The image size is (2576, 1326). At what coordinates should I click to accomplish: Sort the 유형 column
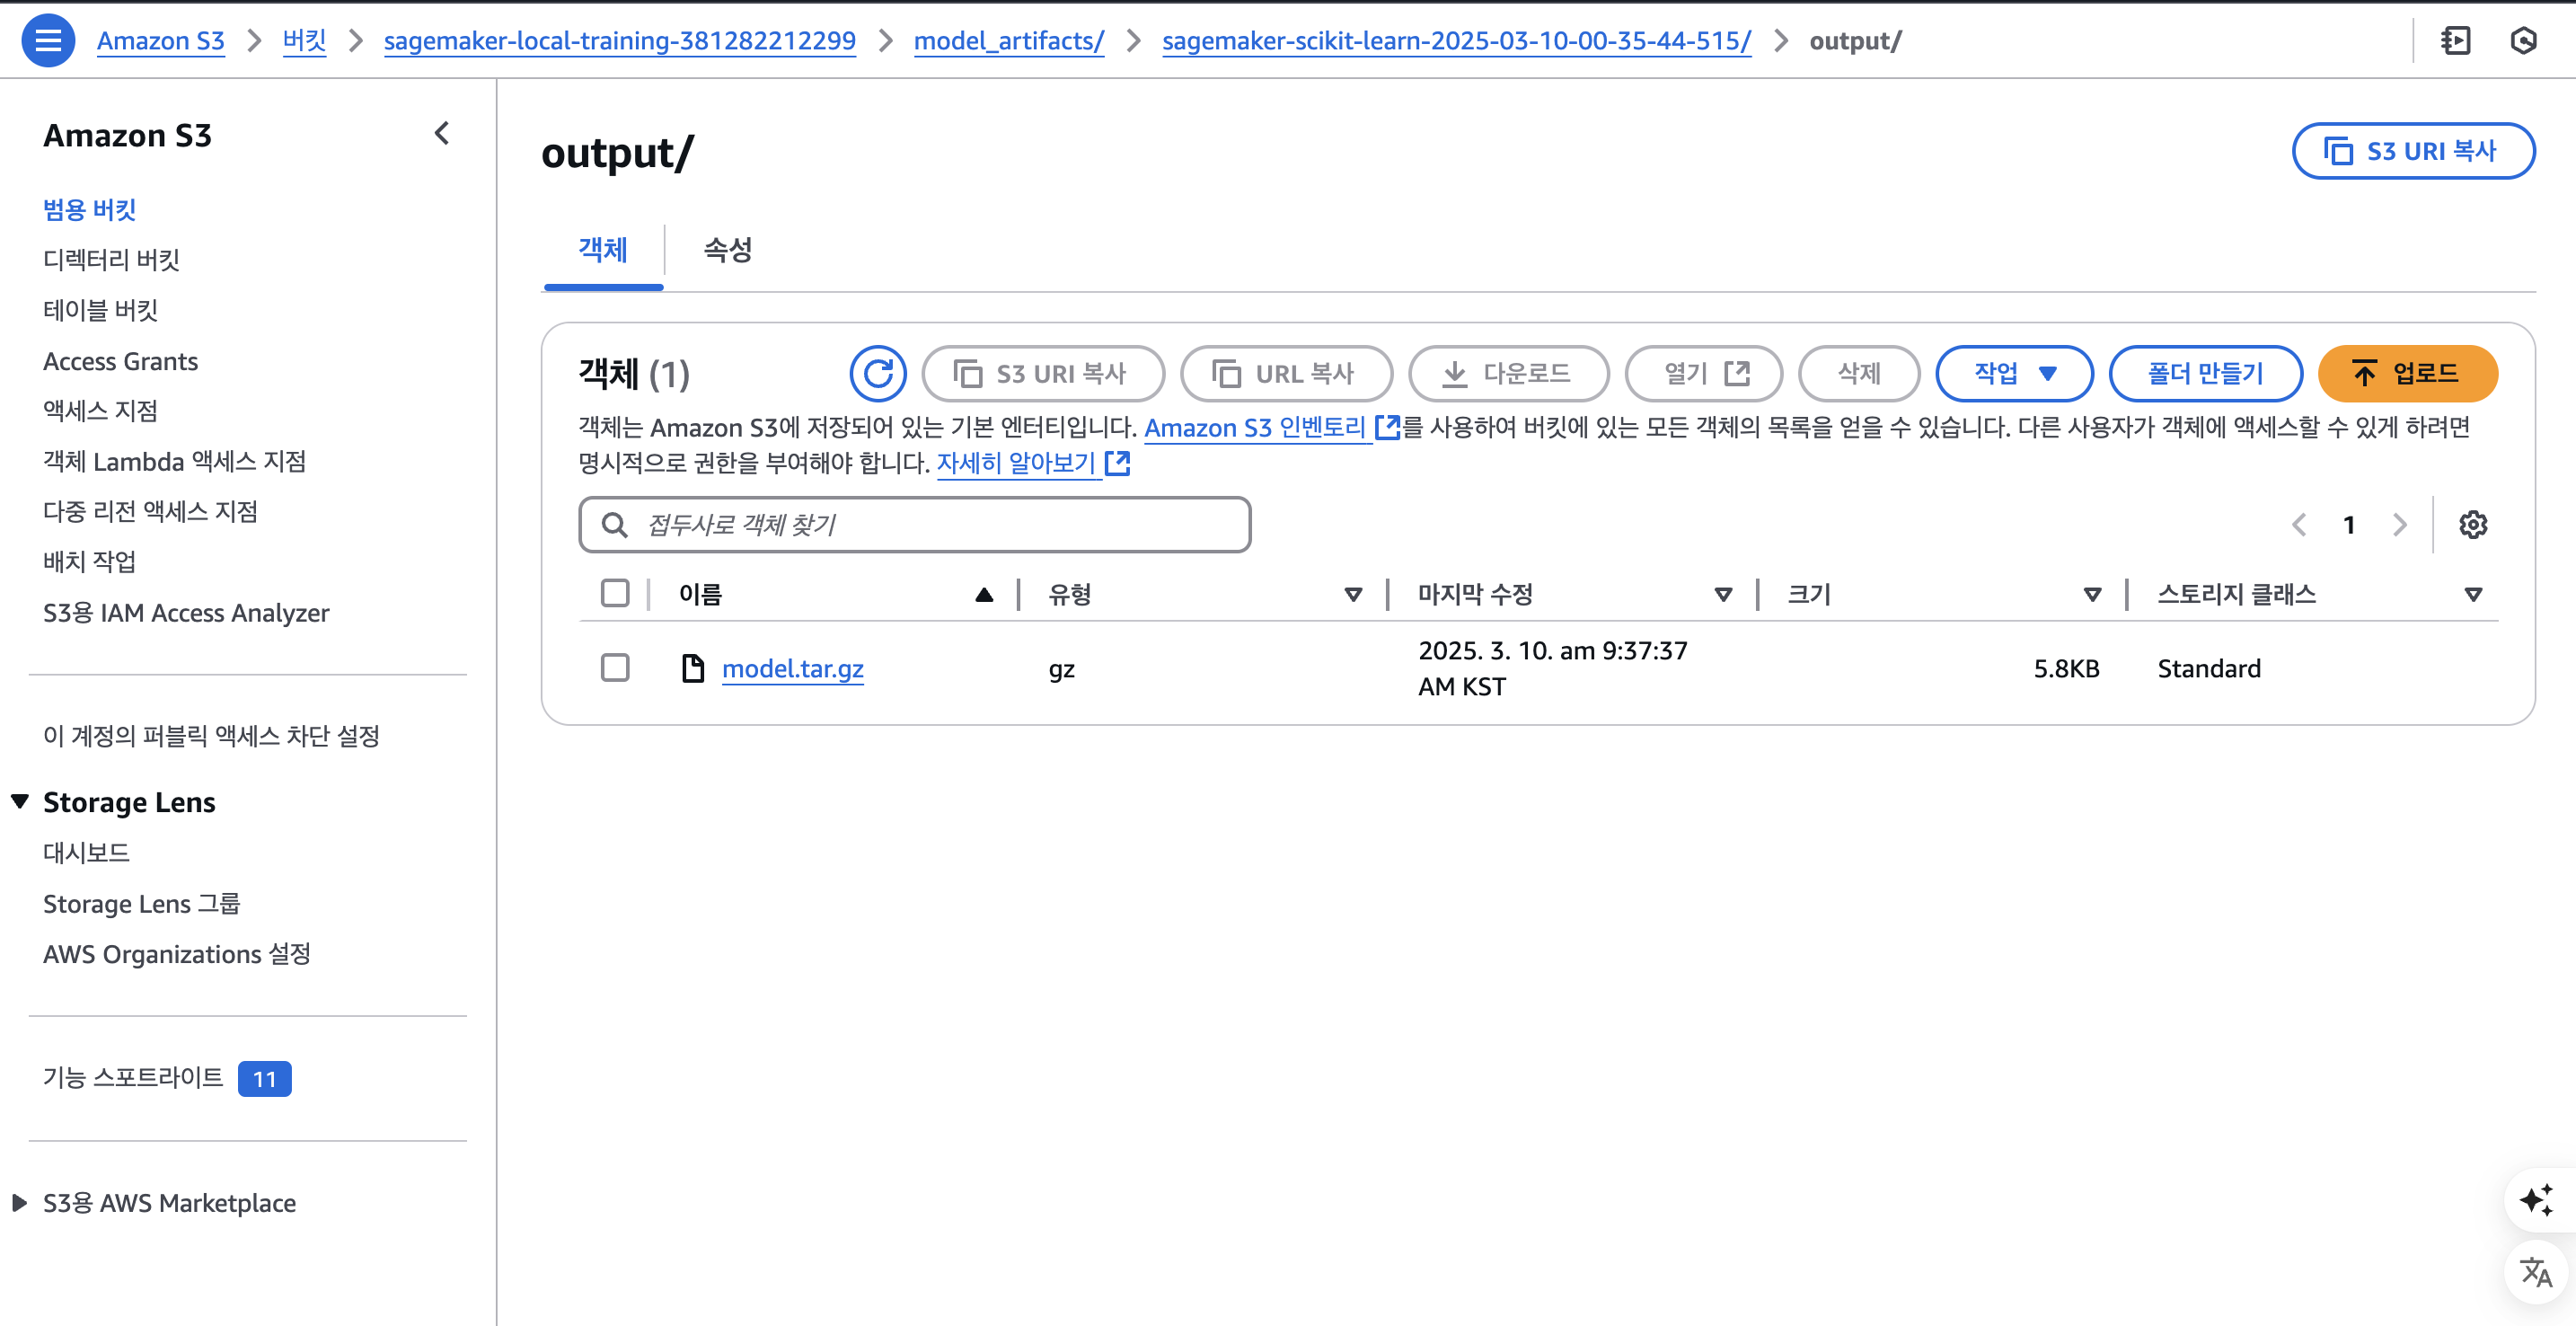pos(1353,595)
